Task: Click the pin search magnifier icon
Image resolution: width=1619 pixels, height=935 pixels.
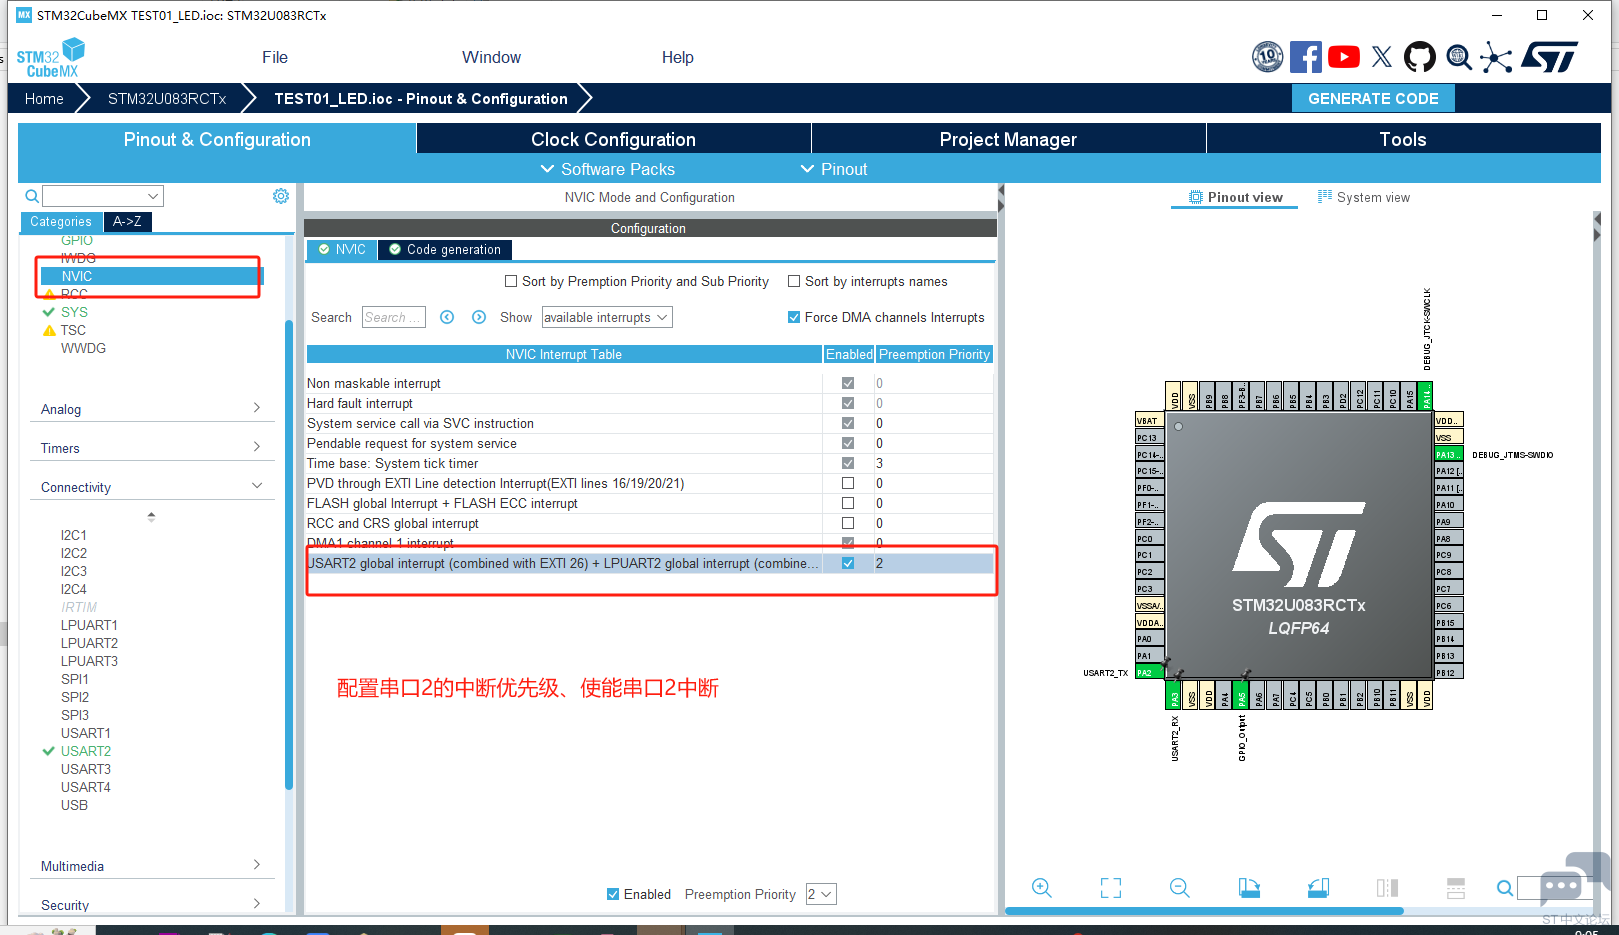Action: (1505, 888)
